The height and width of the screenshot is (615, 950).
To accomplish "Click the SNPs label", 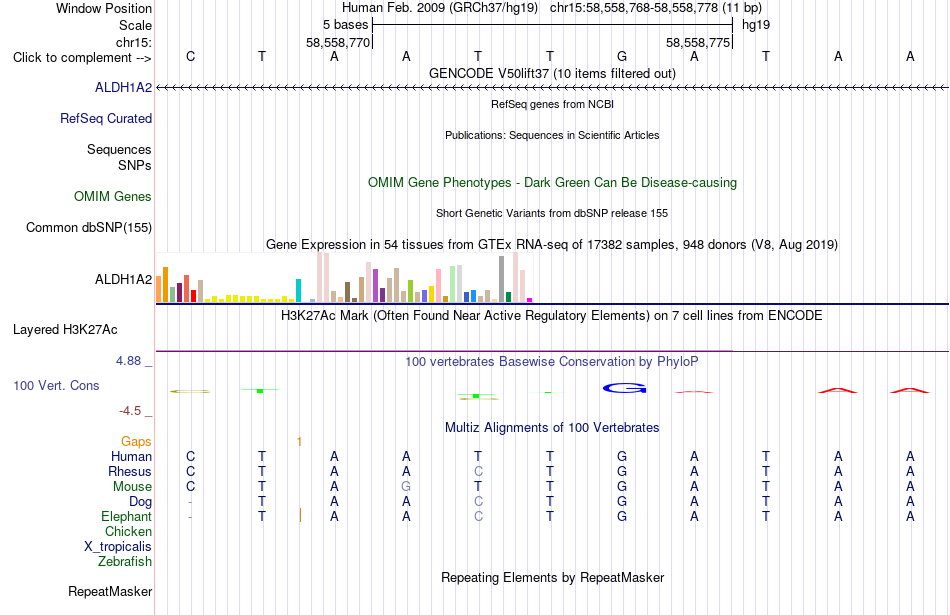I will click(x=135, y=165).
